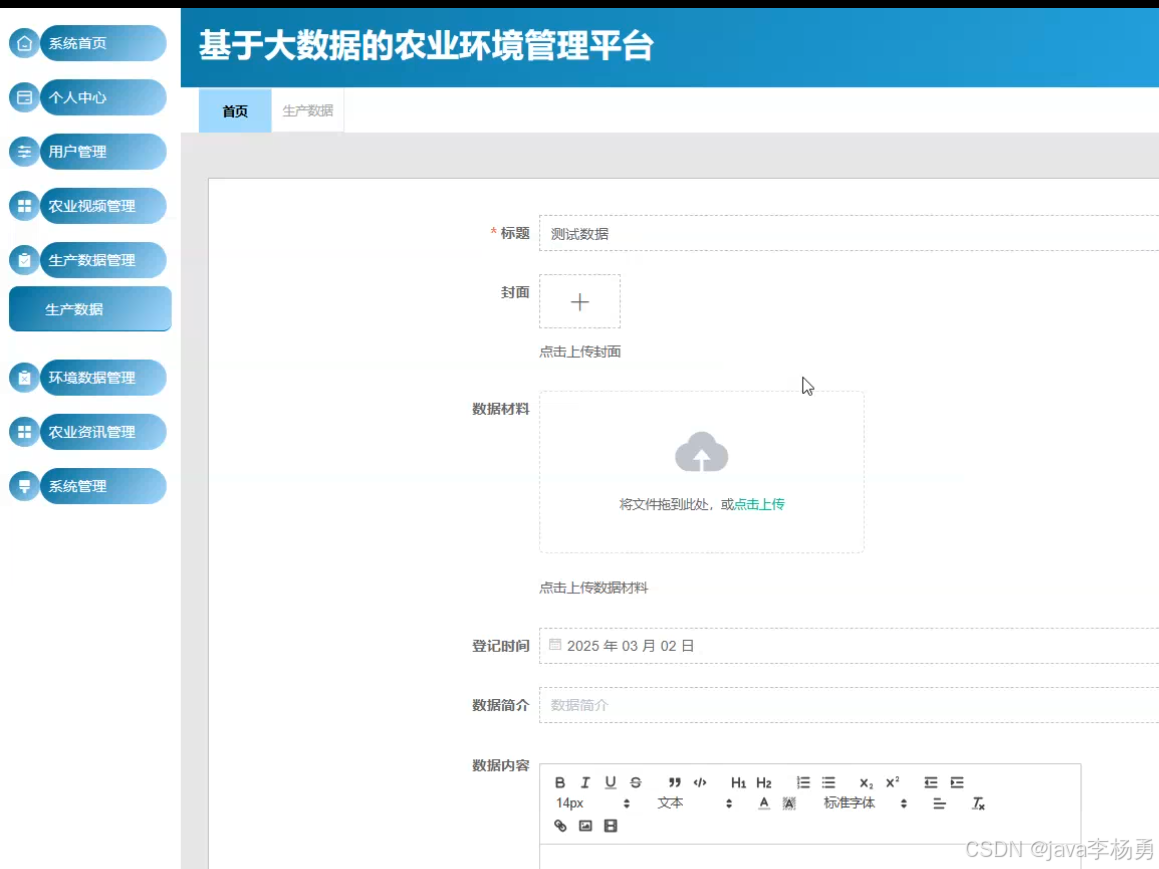Image resolution: width=1159 pixels, height=869 pixels.
Task: Click the insert image icon
Action: [x=585, y=826]
